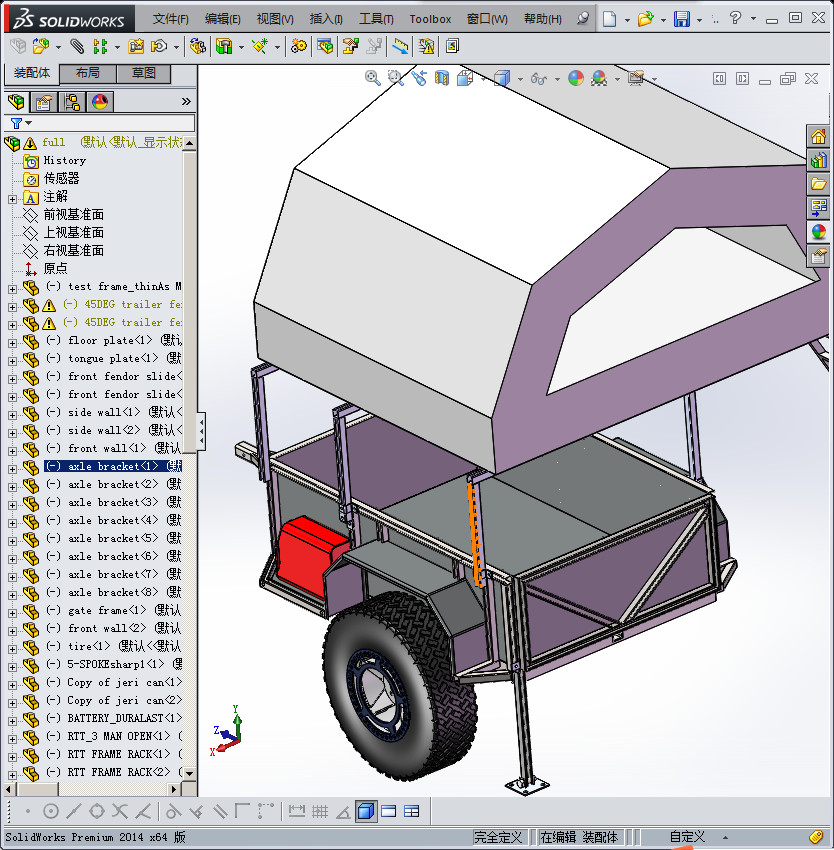The image size is (834, 850).
Task: Click the Save toolbar icon
Action: point(682,19)
